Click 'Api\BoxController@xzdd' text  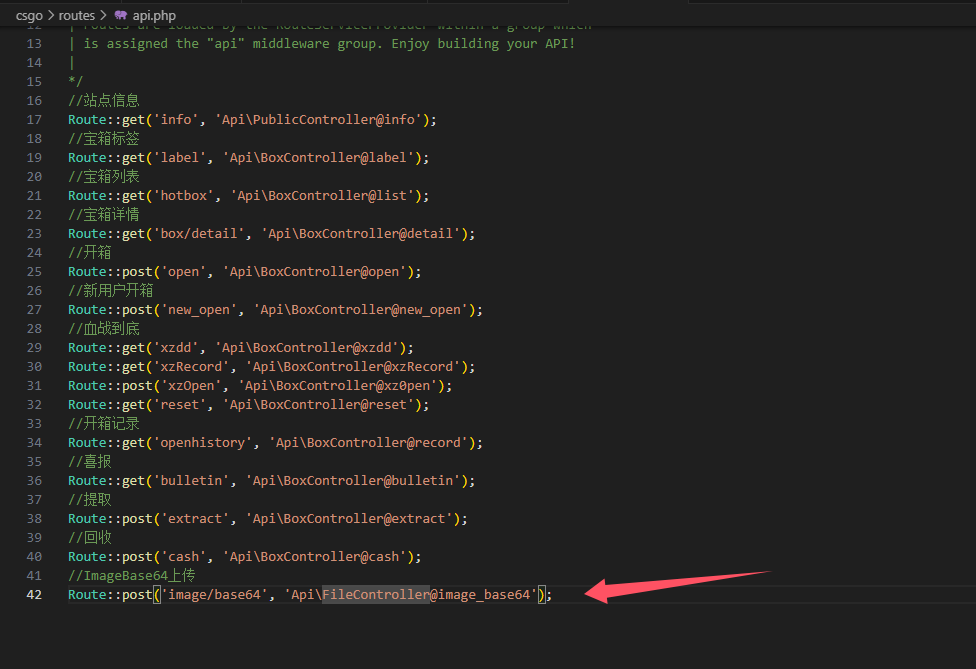point(307,348)
